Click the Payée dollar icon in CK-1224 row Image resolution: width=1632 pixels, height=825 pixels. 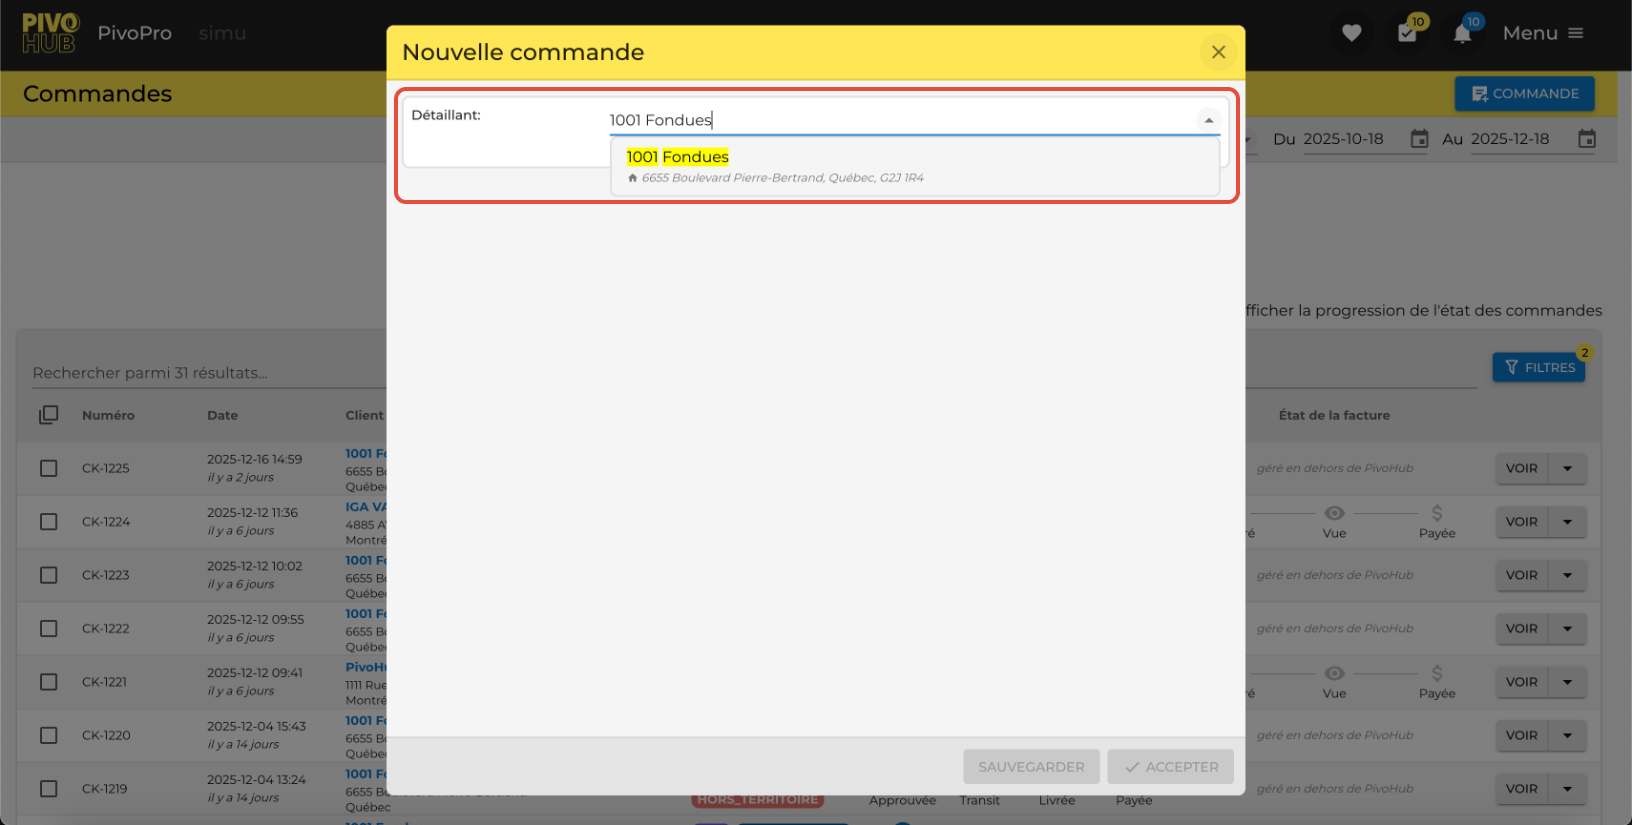point(1437,513)
